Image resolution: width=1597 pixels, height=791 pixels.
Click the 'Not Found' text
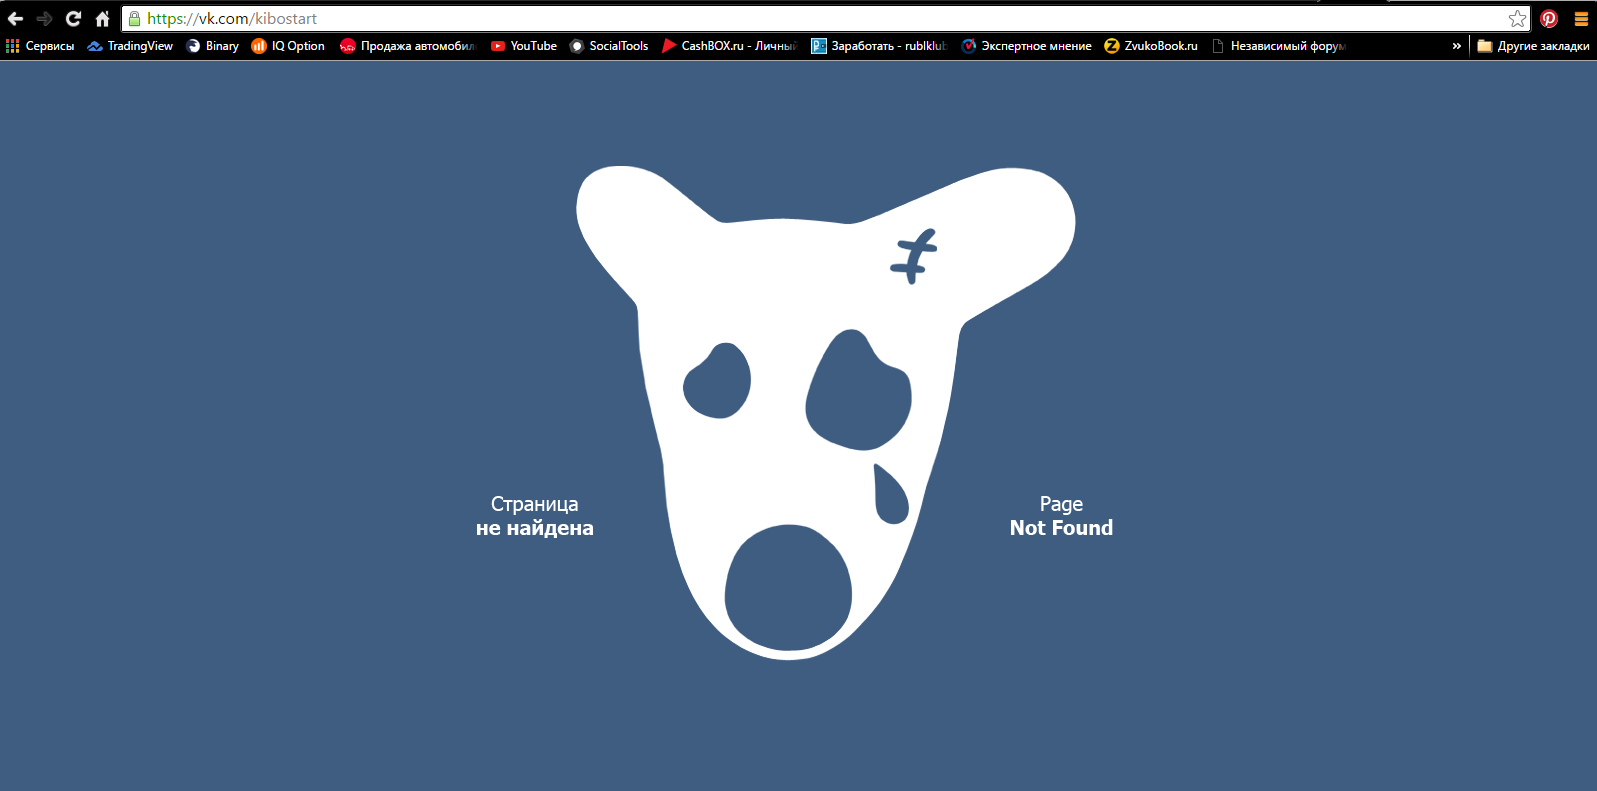click(1061, 528)
